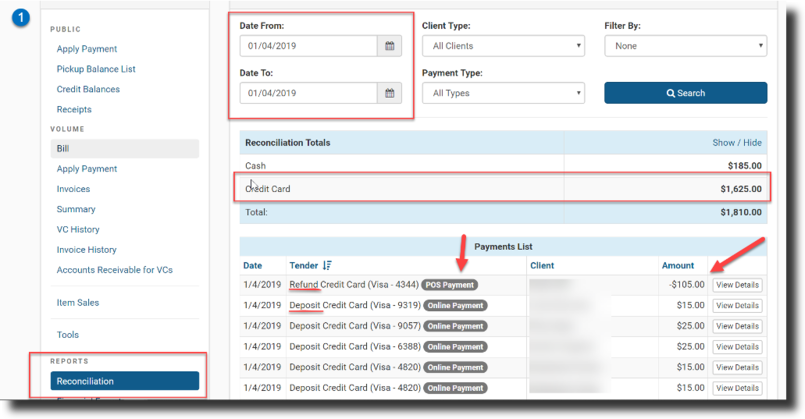Image resolution: width=805 pixels, height=419 pixels.
Task: View details of Visa 9319 deposit
Action: click(737, 305)
